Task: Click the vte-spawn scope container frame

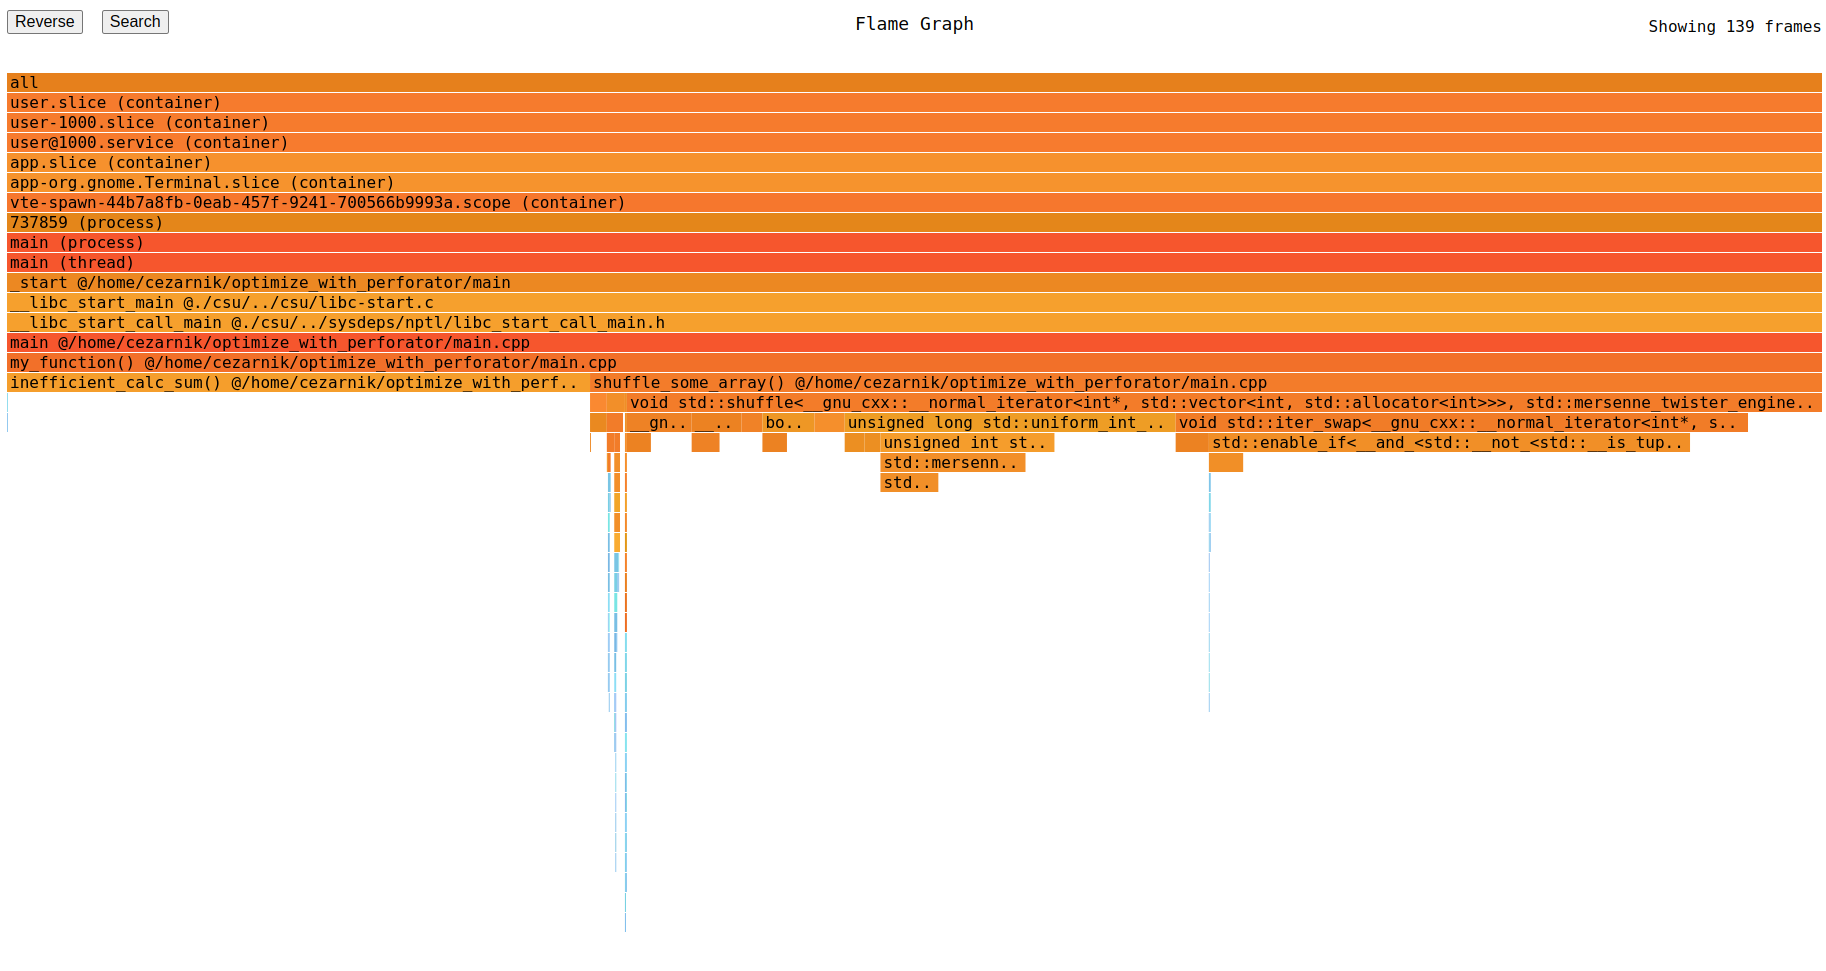Action: (x=900, y=202)
